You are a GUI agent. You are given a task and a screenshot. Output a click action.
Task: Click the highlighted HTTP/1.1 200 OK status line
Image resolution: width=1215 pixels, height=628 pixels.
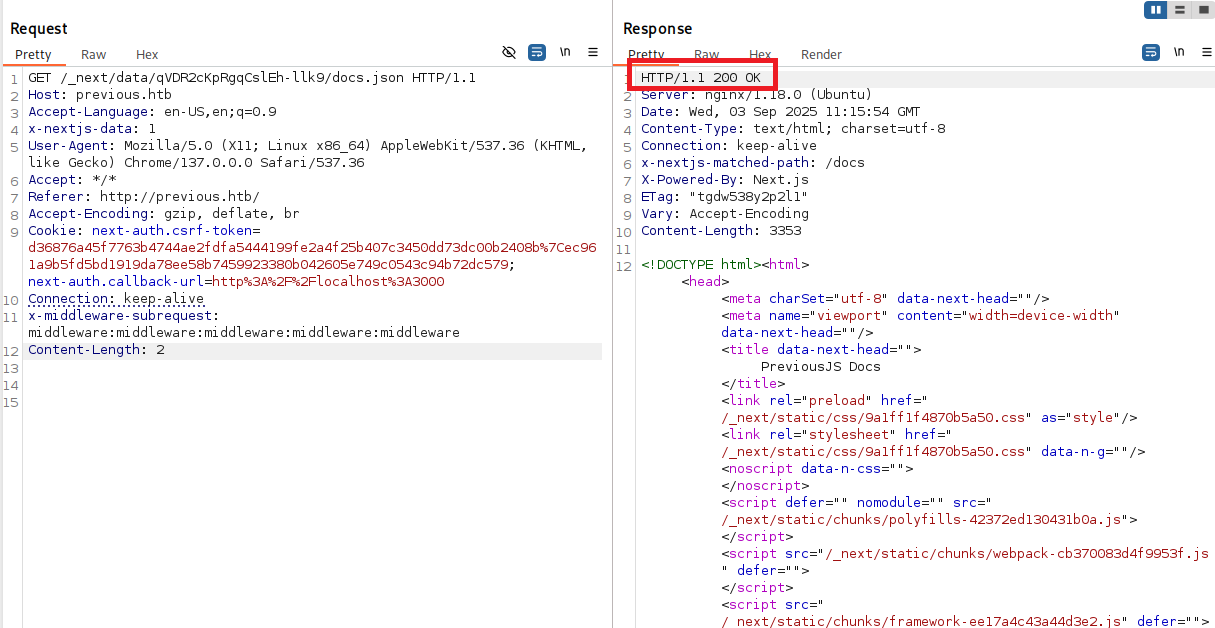coord(701,77)
